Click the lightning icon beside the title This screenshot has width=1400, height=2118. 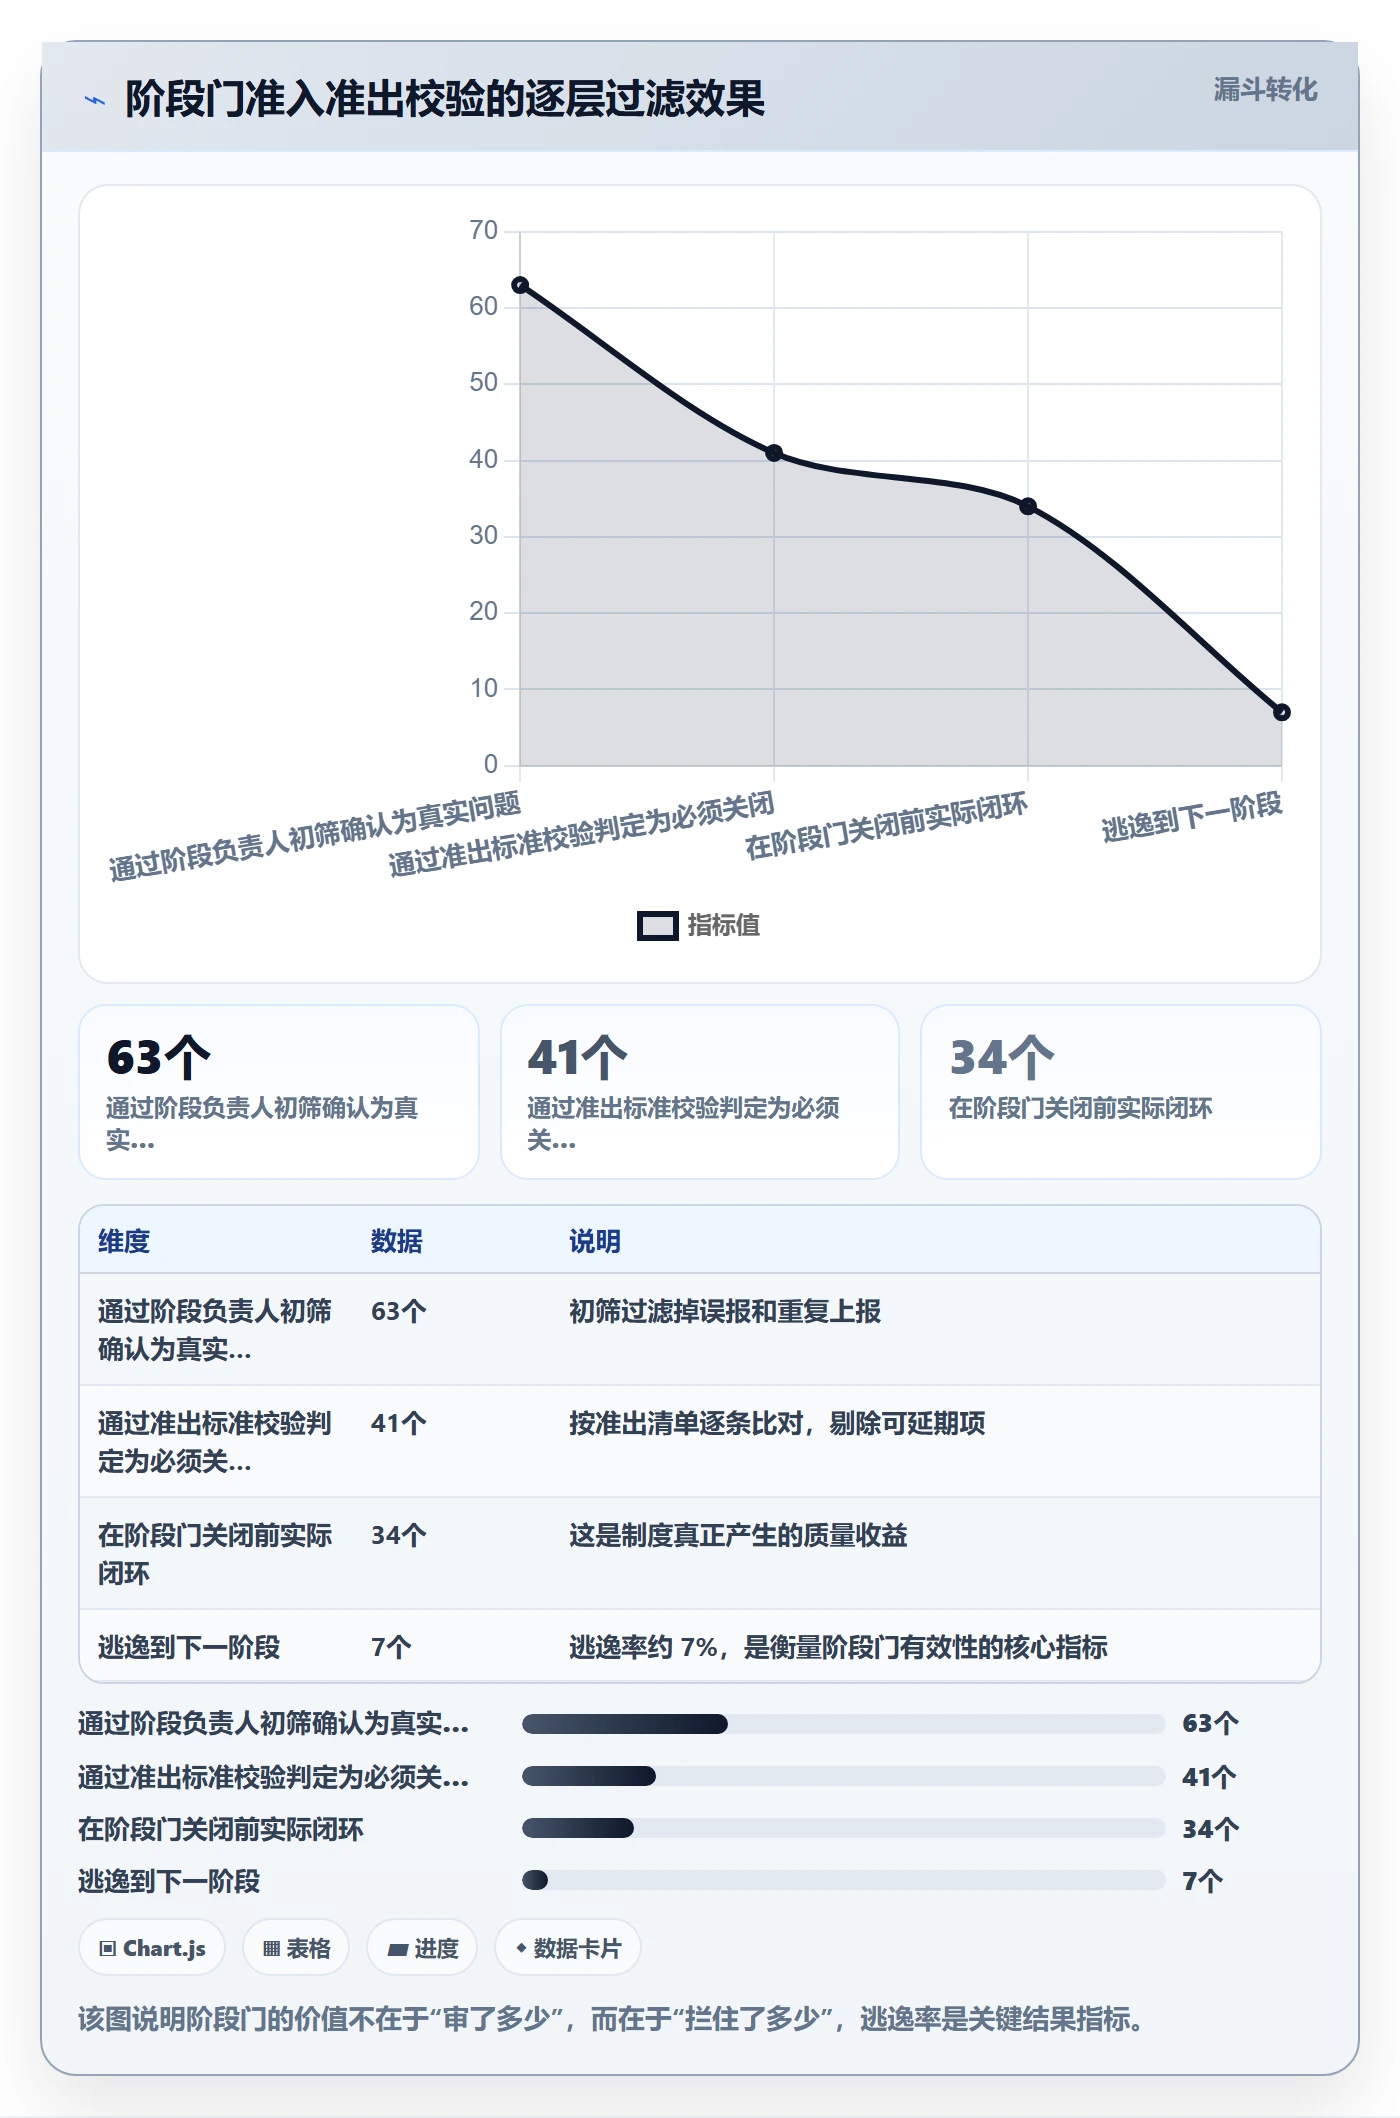[x=95, y=100]
